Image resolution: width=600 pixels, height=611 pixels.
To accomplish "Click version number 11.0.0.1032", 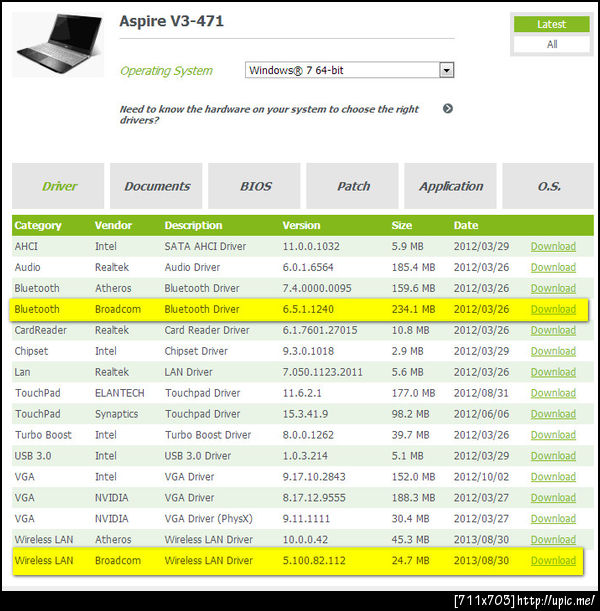I will [311, 246].
